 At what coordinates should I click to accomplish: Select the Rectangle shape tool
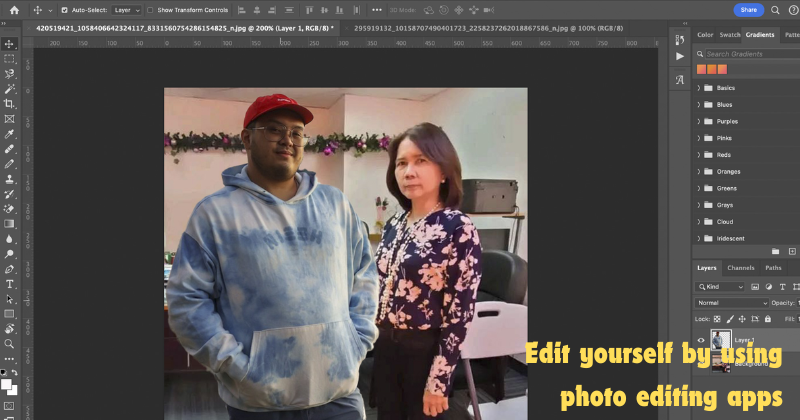coord(9,314)
